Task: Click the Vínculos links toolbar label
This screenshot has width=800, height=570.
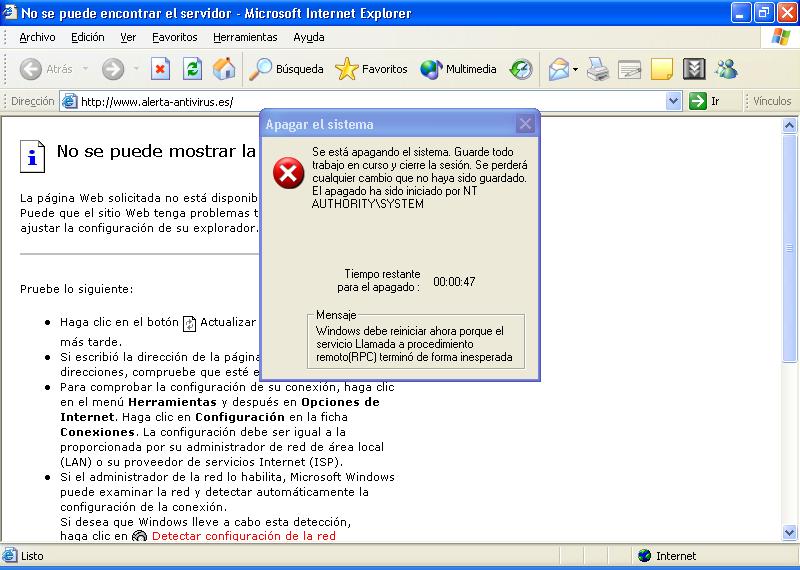Action: coord(771,101)
